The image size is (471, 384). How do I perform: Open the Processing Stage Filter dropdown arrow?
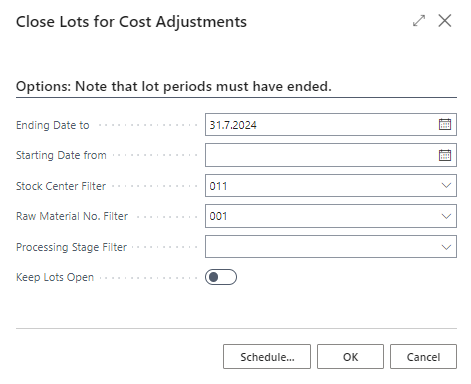(x=446, y=247)
